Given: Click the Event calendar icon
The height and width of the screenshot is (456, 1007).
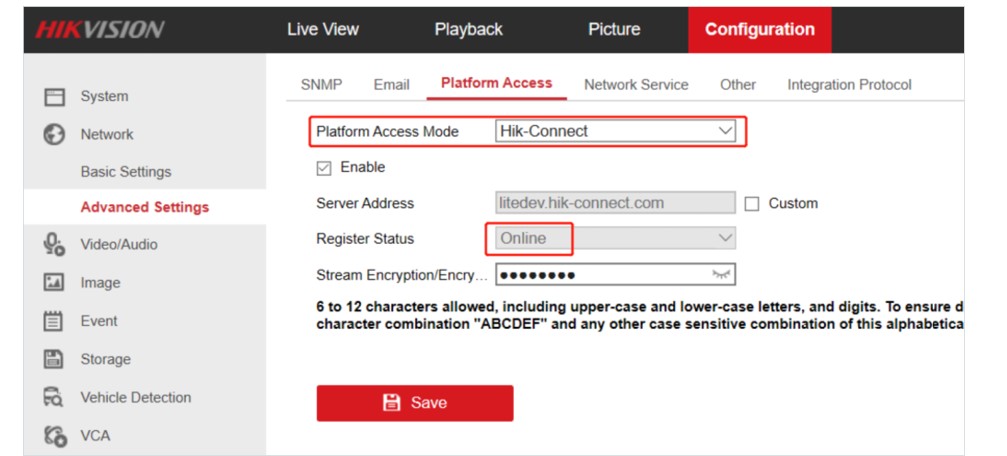Looking at the screenshot, I should [x=54, y=321].
